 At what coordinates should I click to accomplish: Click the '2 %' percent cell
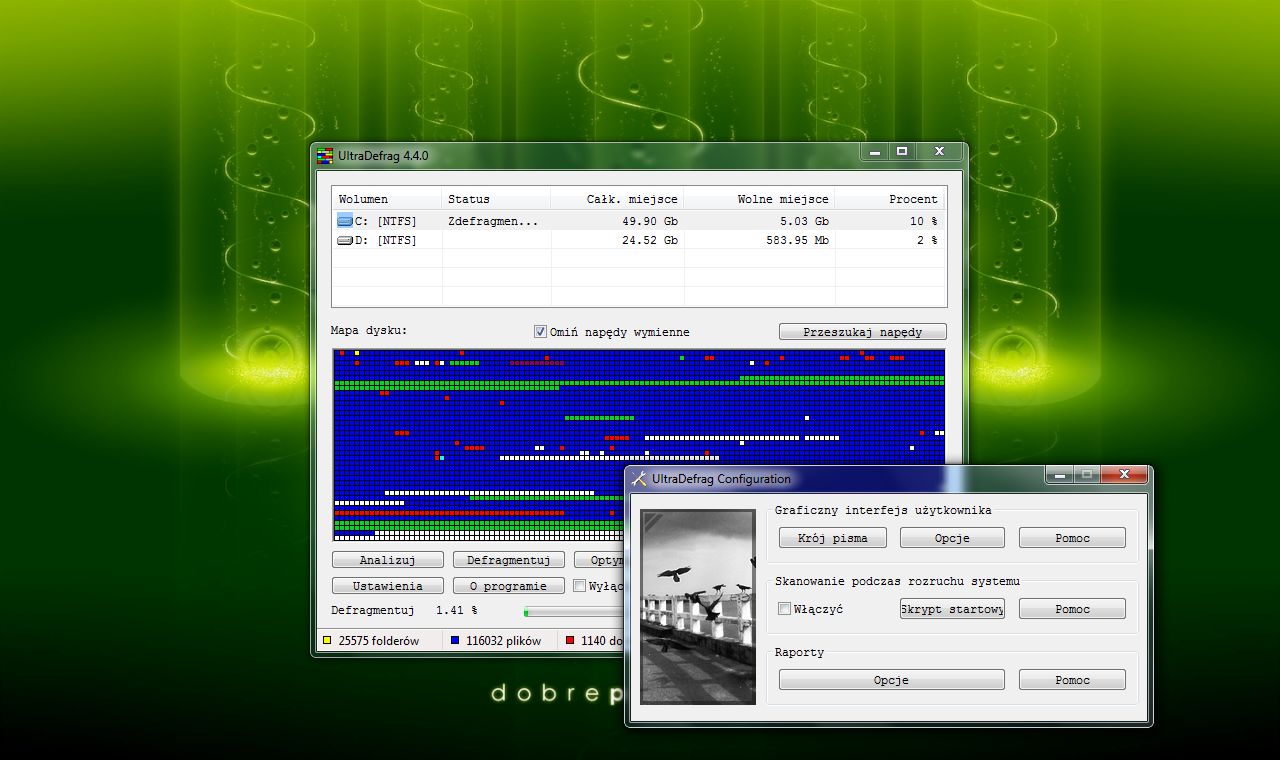pos(927,241)
